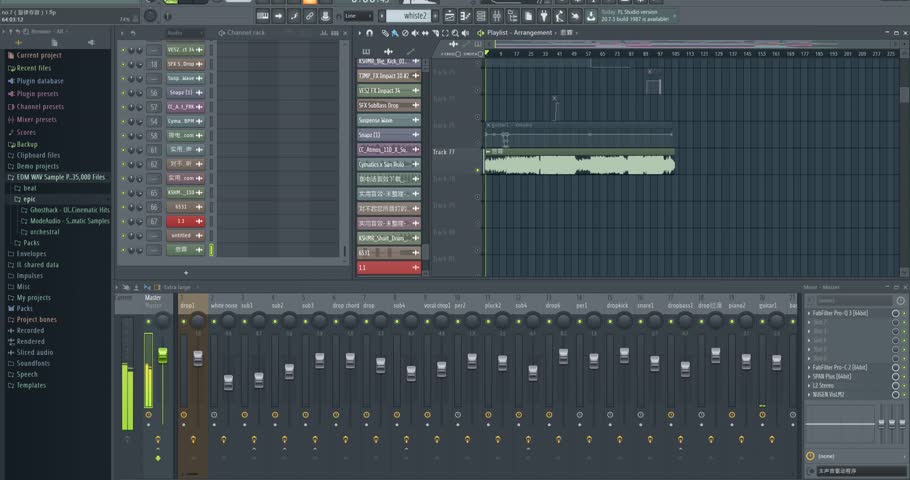Click the add button below channel rack
This screenshot has height=480, width=910.
(185, 272)
